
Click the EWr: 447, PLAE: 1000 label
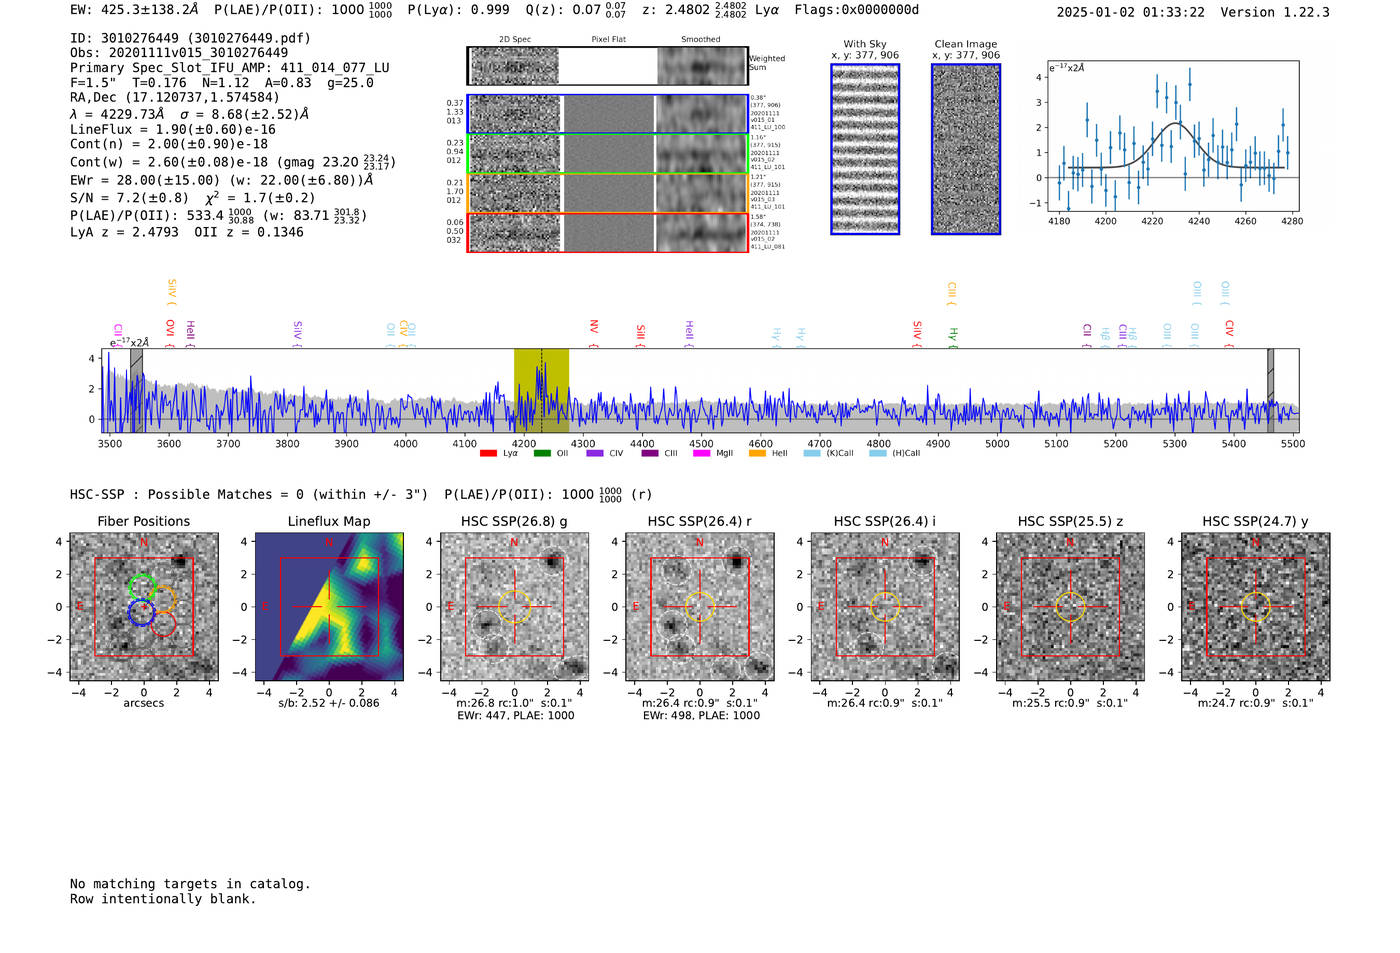516,716
